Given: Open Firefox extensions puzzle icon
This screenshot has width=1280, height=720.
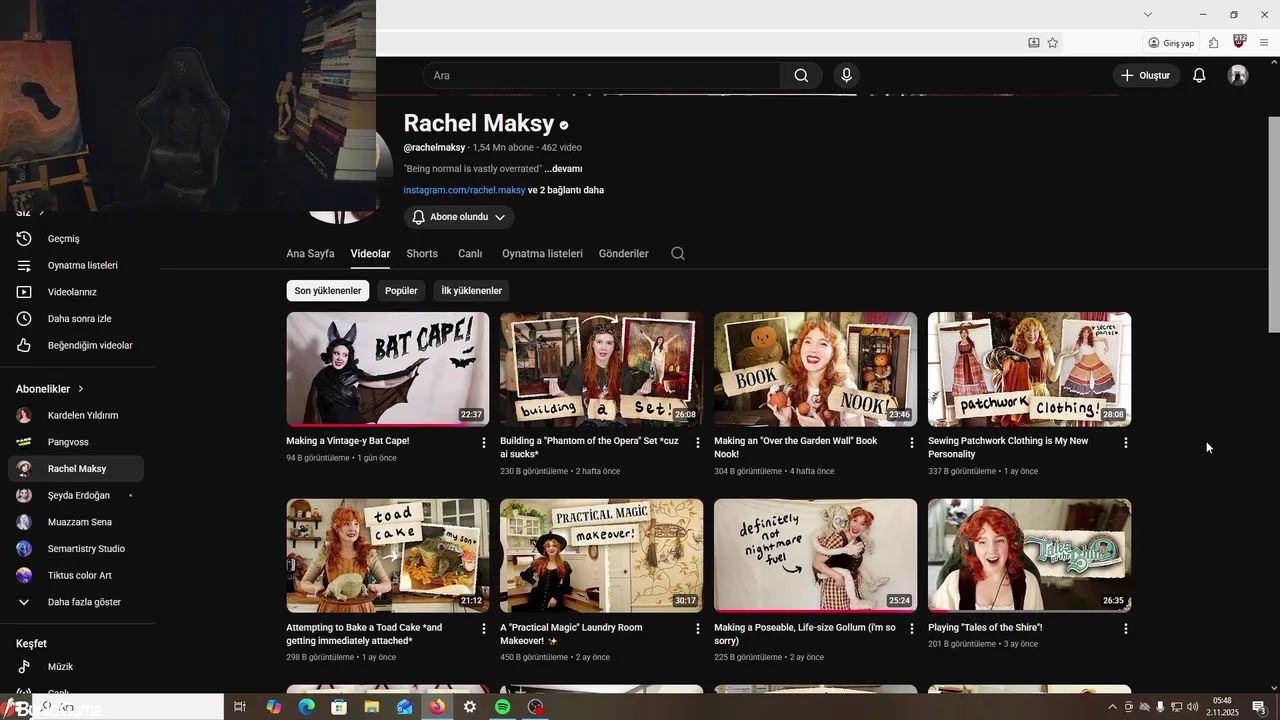Looking at the screenshot, I should tap(1213, 43).
